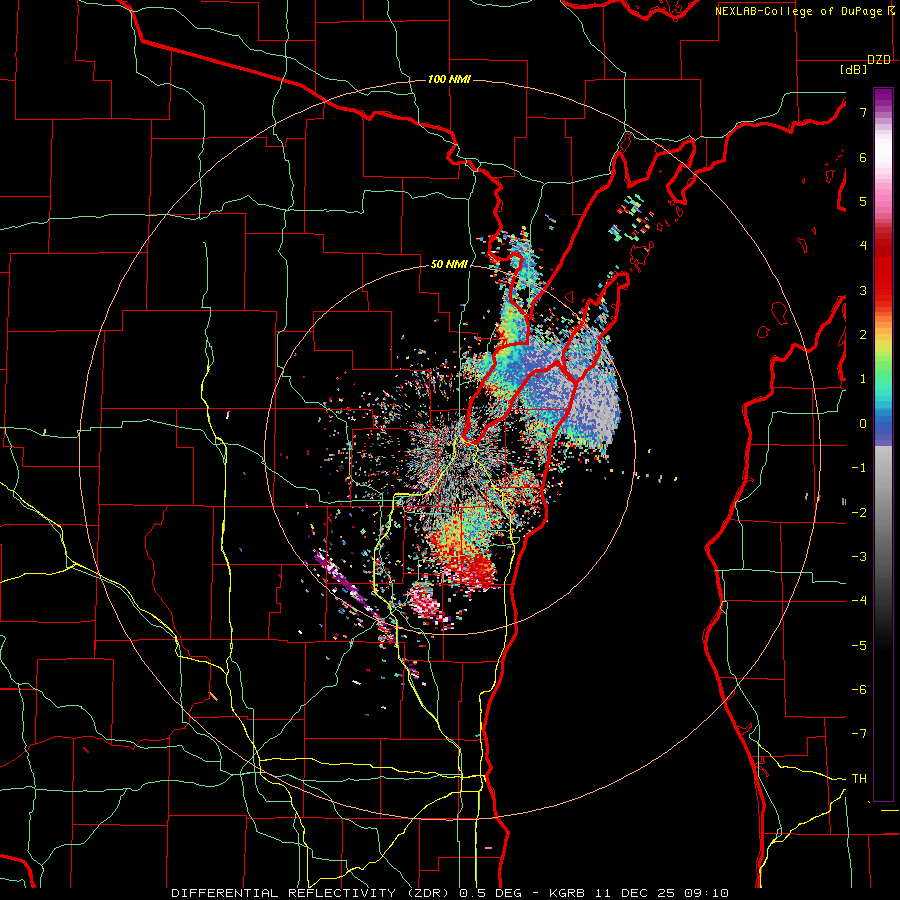Click the 3 value on color scale

(x=863, y=290)
